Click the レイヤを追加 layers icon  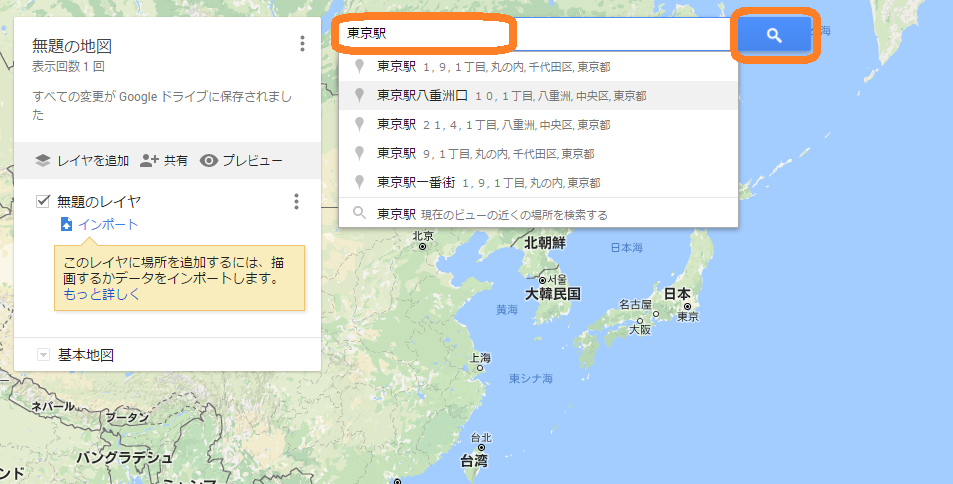point(43,161)
